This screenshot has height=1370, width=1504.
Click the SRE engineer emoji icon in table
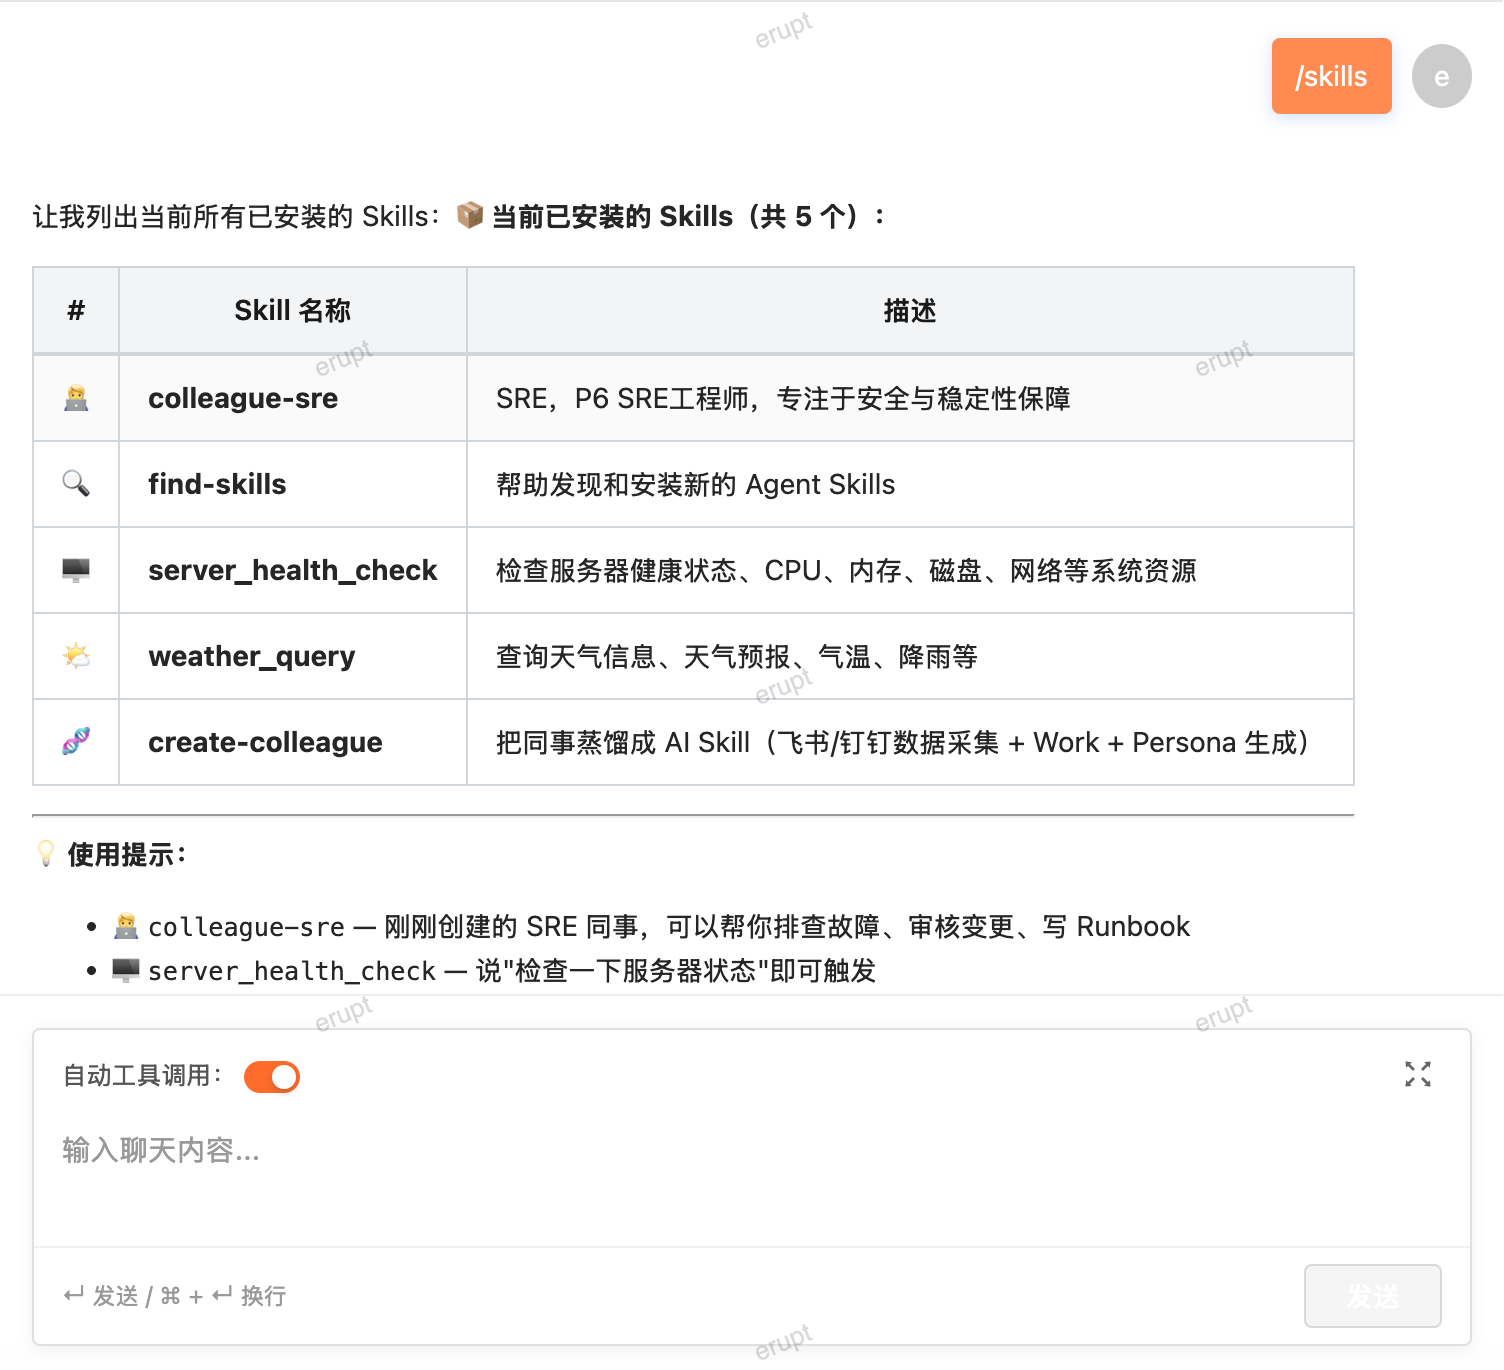click(76, 398)
